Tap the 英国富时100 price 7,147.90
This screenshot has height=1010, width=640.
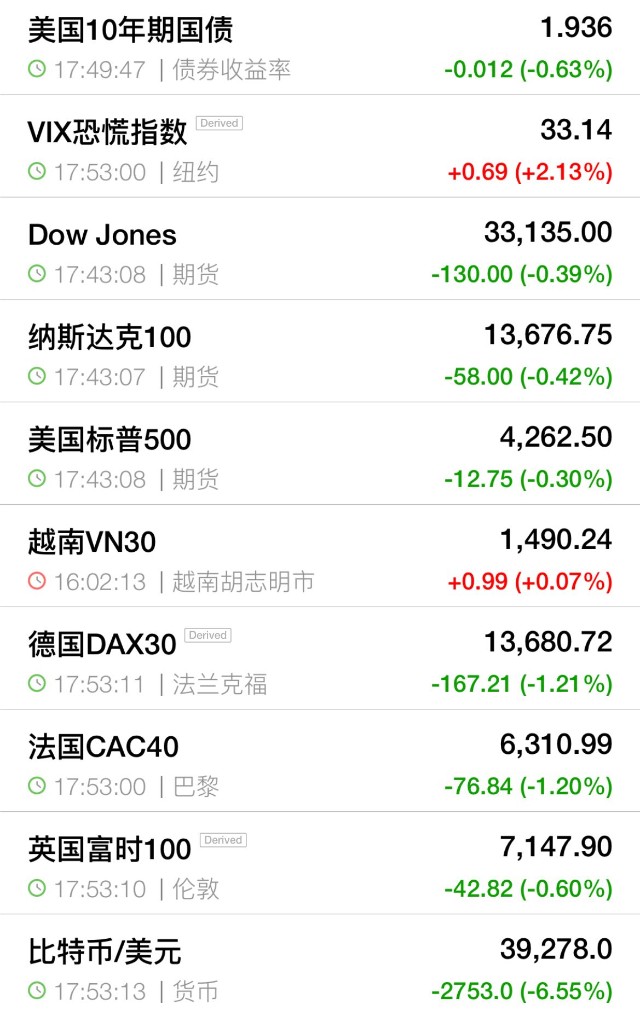coord(555,847)
